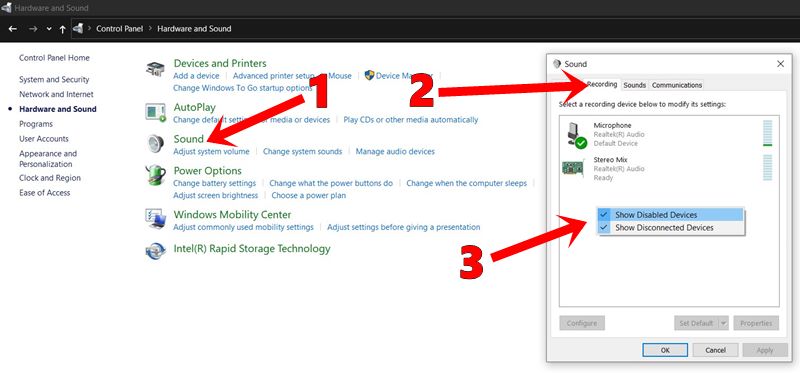Click Hardware and Sound breadcrumb segment

pos(194,29)
